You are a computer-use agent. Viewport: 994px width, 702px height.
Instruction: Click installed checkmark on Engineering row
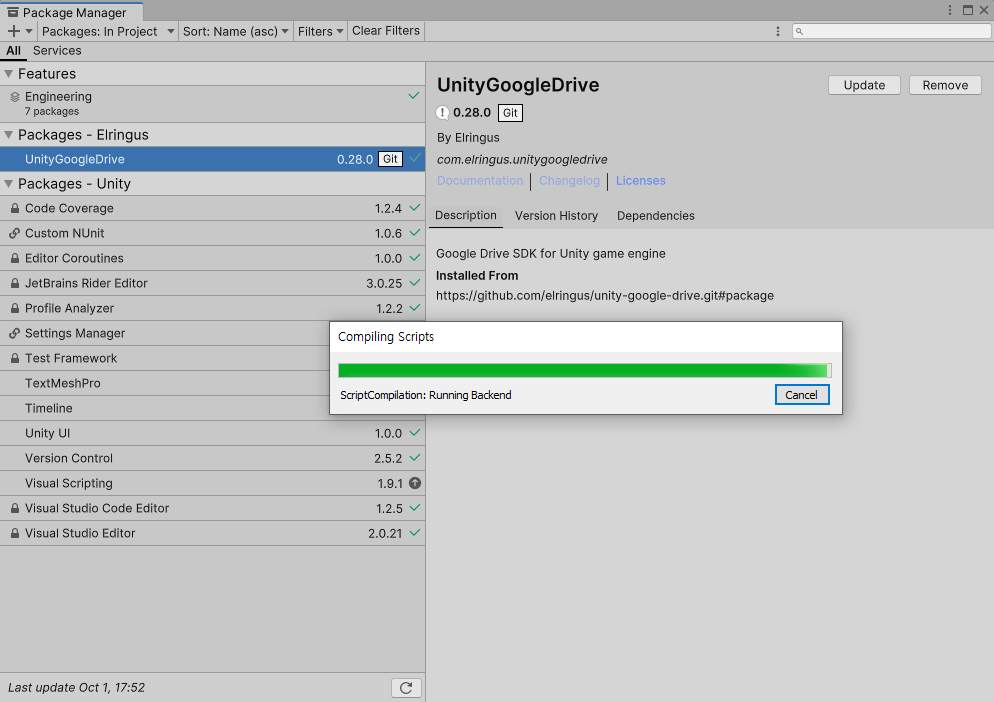coord(414,96)
